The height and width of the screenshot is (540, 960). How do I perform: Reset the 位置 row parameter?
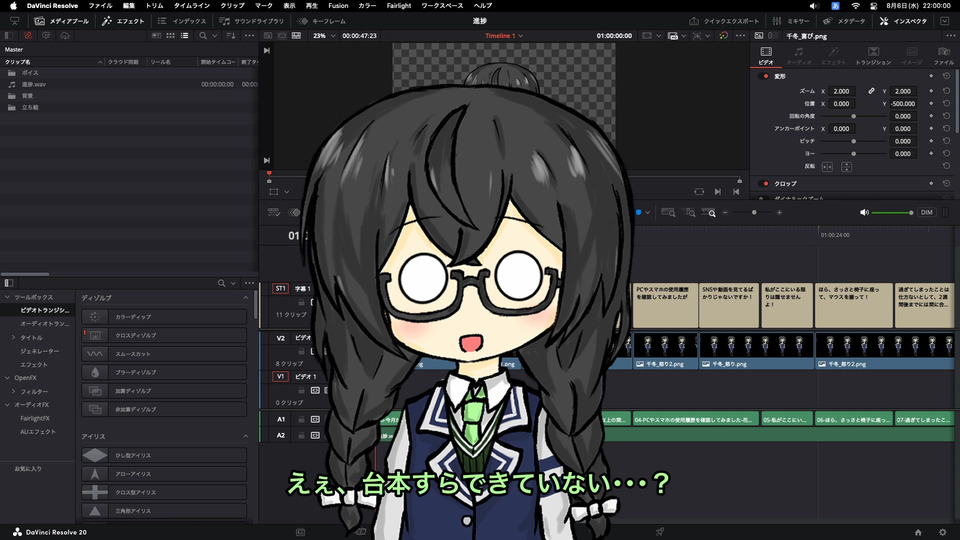947,103
